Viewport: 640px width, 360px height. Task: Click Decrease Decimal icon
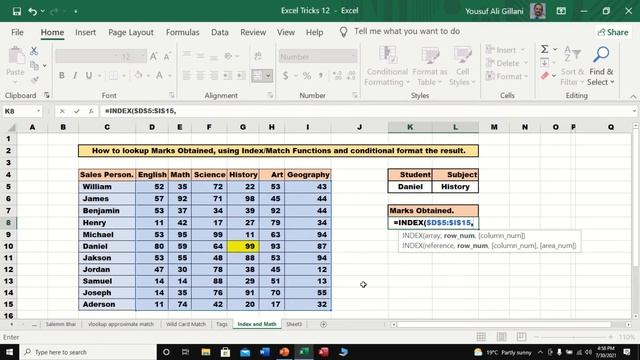click(x=351, y=76)
